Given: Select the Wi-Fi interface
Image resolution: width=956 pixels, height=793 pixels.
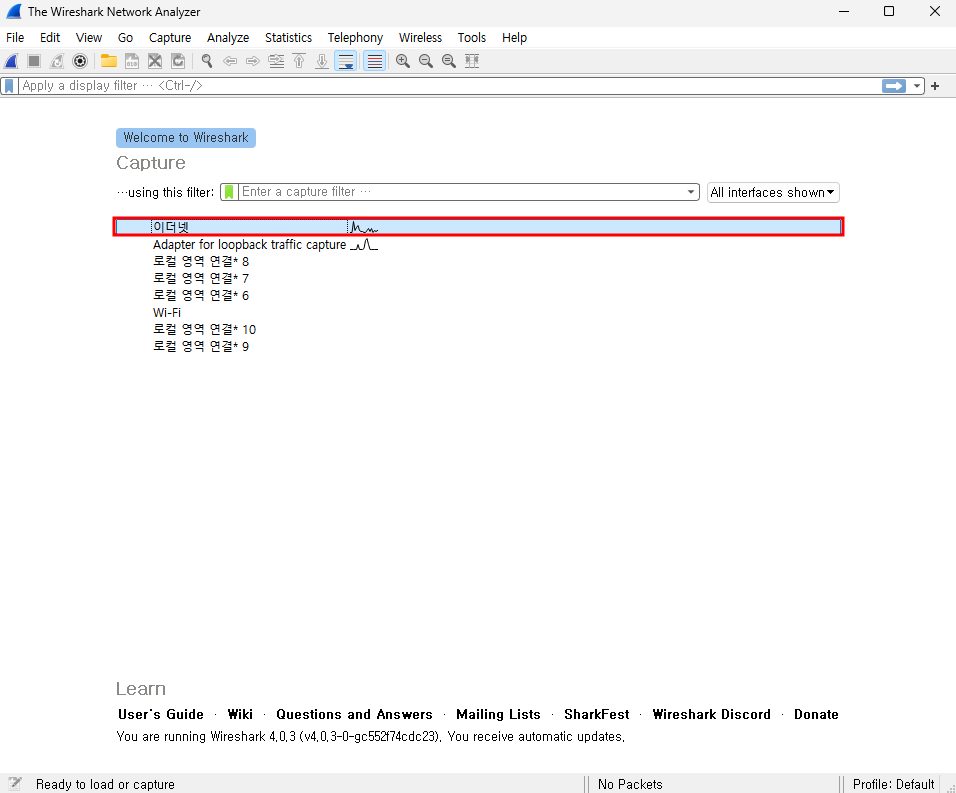Looking at the screenshot, I should coord(167,313).
